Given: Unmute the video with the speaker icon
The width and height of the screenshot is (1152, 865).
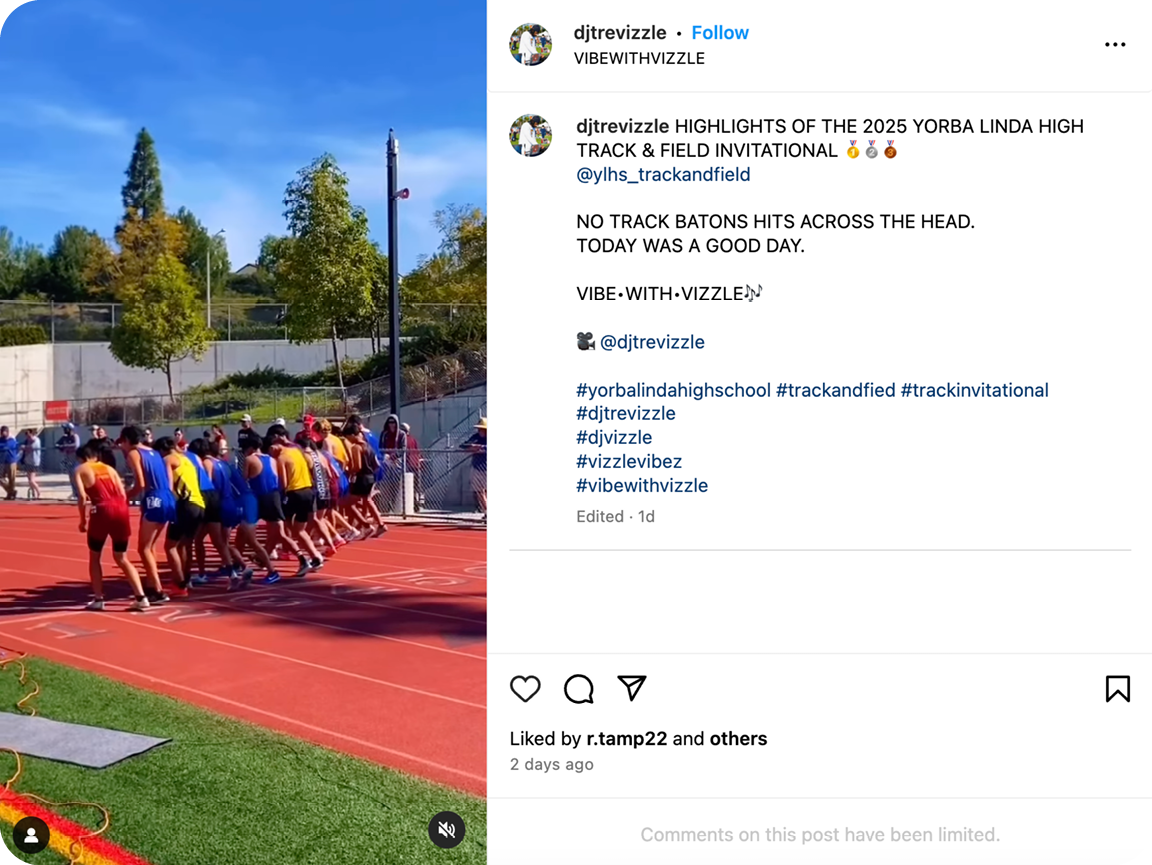Looking at the screenshot, I should click(447, 829).
